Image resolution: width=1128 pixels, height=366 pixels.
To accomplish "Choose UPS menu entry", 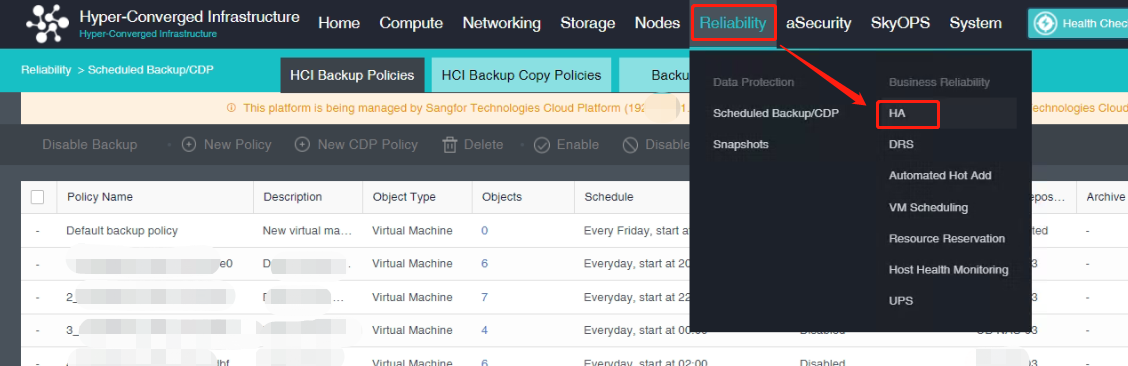I will (901, 301).
